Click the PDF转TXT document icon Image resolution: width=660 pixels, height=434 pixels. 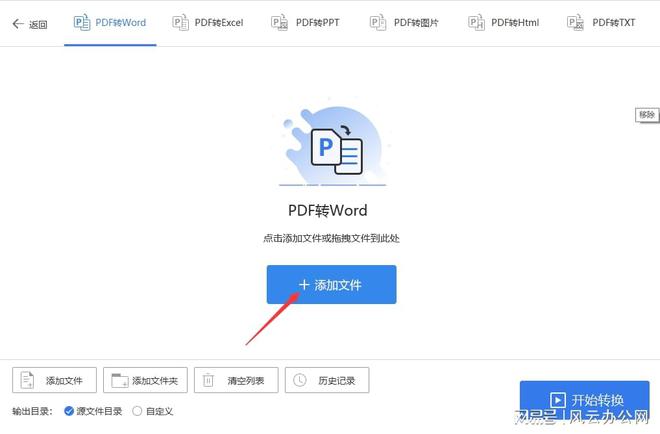[x=575, y=23]
